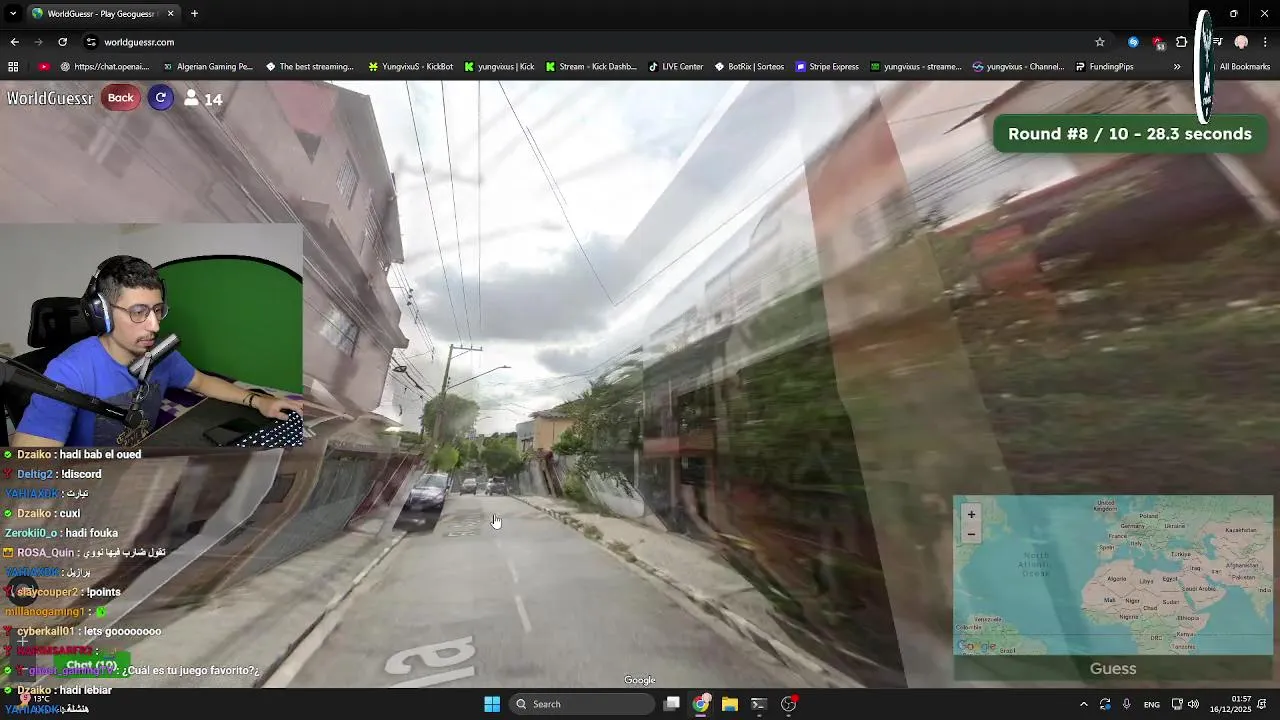Image resolution: width=1280 pixels, height=720 pixels.
Task: Click chat message '!discord' by Deltig2
Action: (80, 474)
